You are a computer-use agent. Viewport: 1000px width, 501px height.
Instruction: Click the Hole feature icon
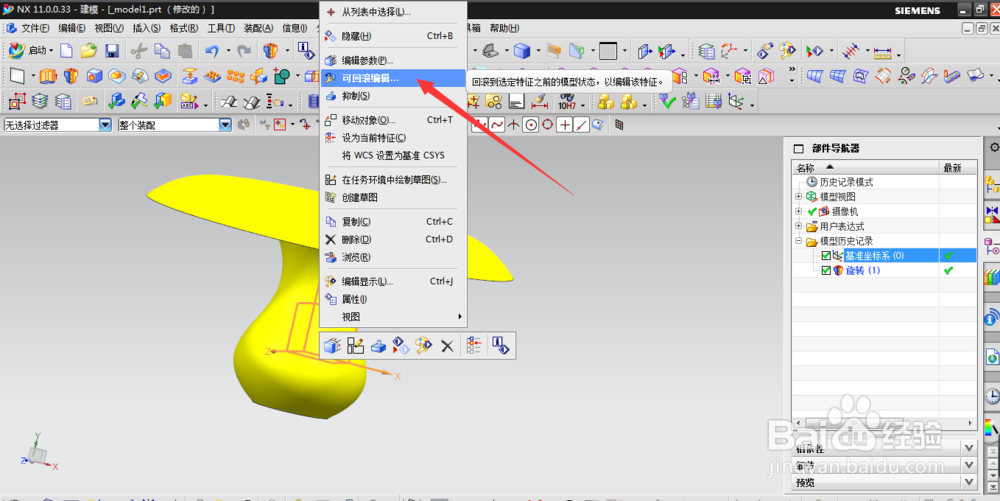(x=94, y=76)
